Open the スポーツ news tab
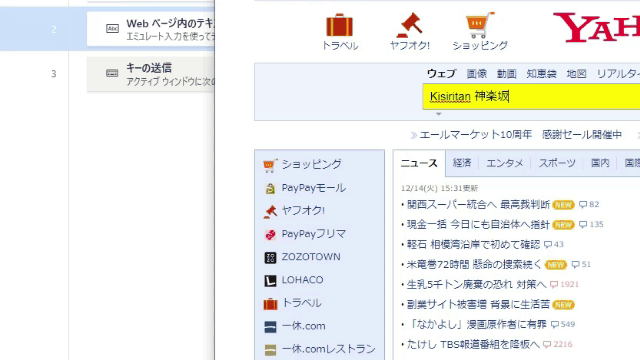Viewport: 640px width, 360px height. point(557,163)
